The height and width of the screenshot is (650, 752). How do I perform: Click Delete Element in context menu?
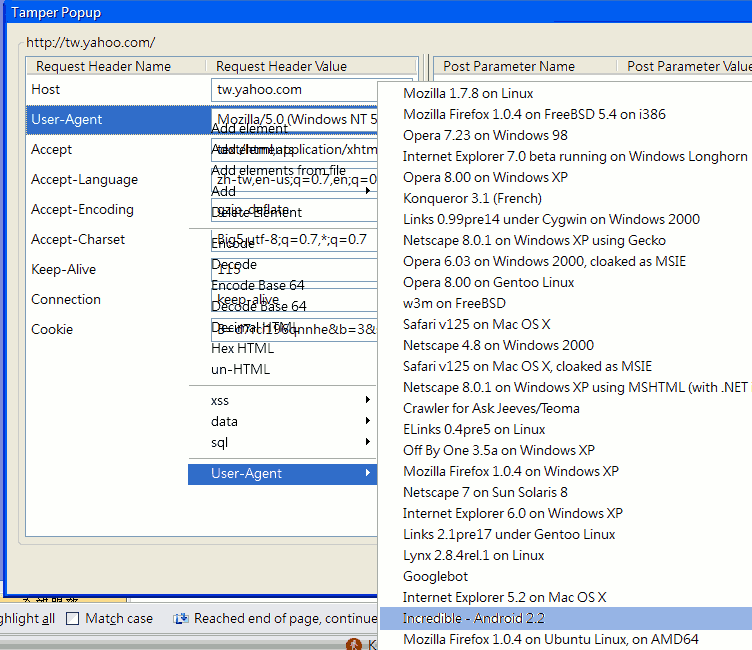257,213
